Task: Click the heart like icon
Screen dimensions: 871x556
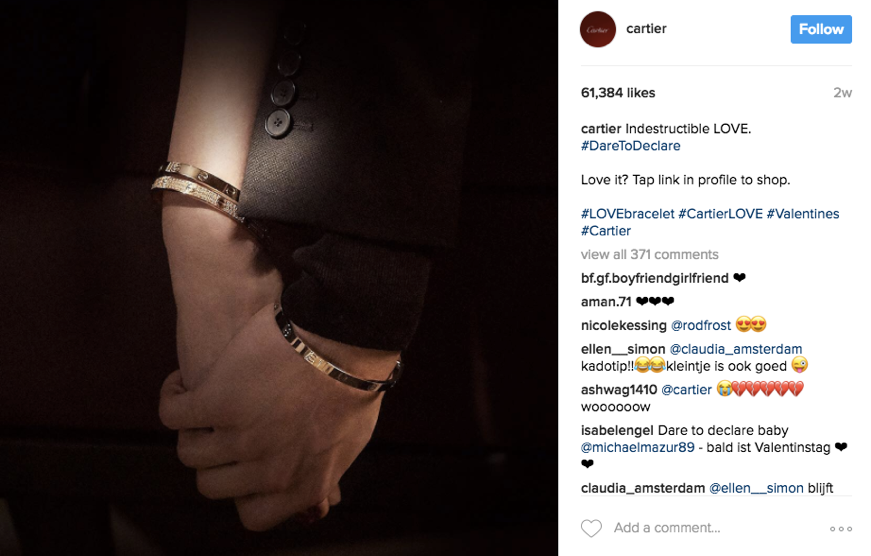Action: [x=591, y=528]
